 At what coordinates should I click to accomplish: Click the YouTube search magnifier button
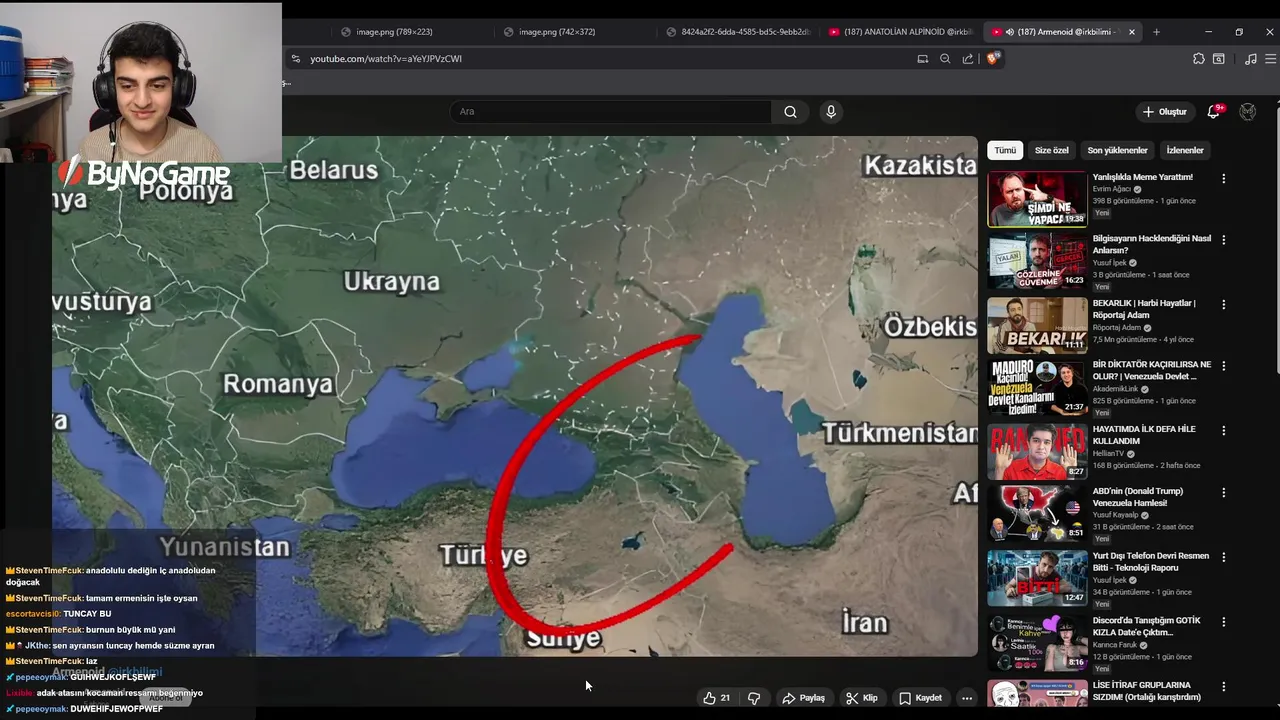[x=790, y=112]
